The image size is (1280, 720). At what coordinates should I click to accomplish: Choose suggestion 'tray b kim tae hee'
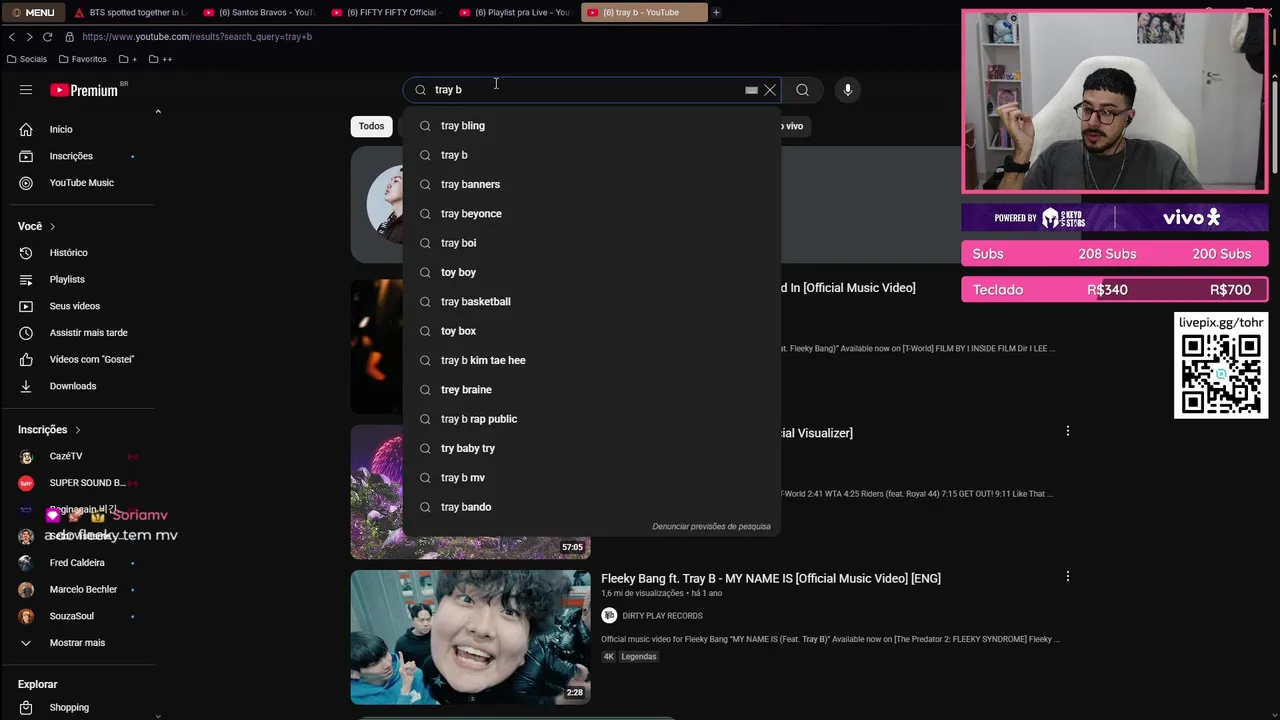(592, 360)
